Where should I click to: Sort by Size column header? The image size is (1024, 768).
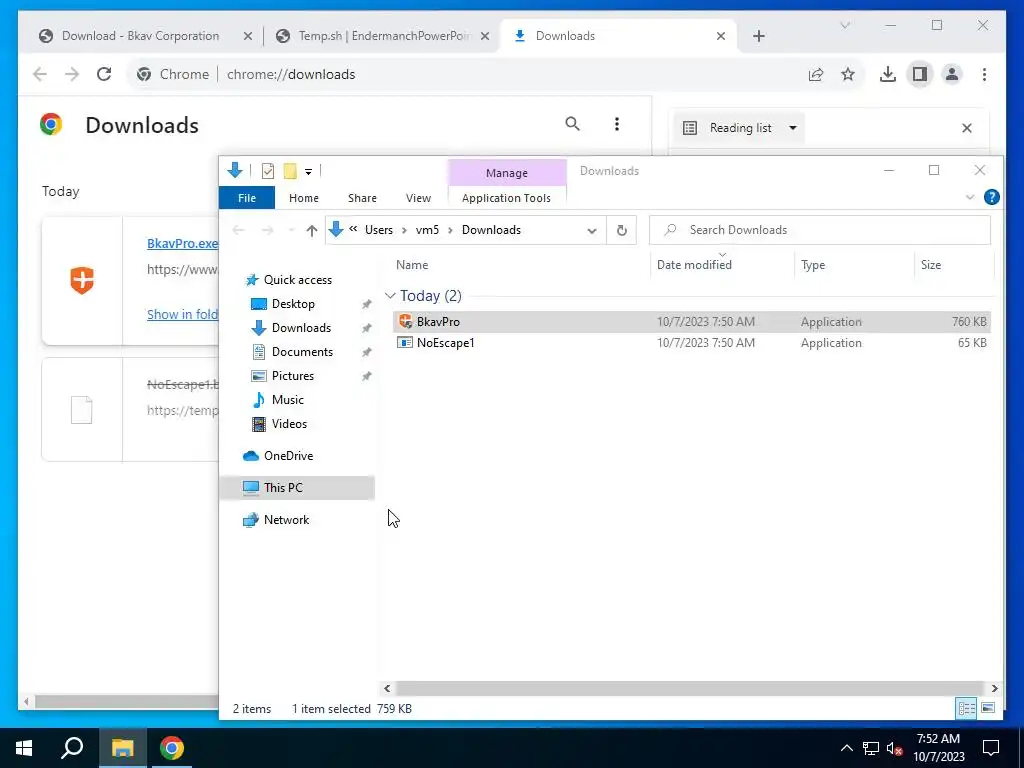click(x=931, y=264)
